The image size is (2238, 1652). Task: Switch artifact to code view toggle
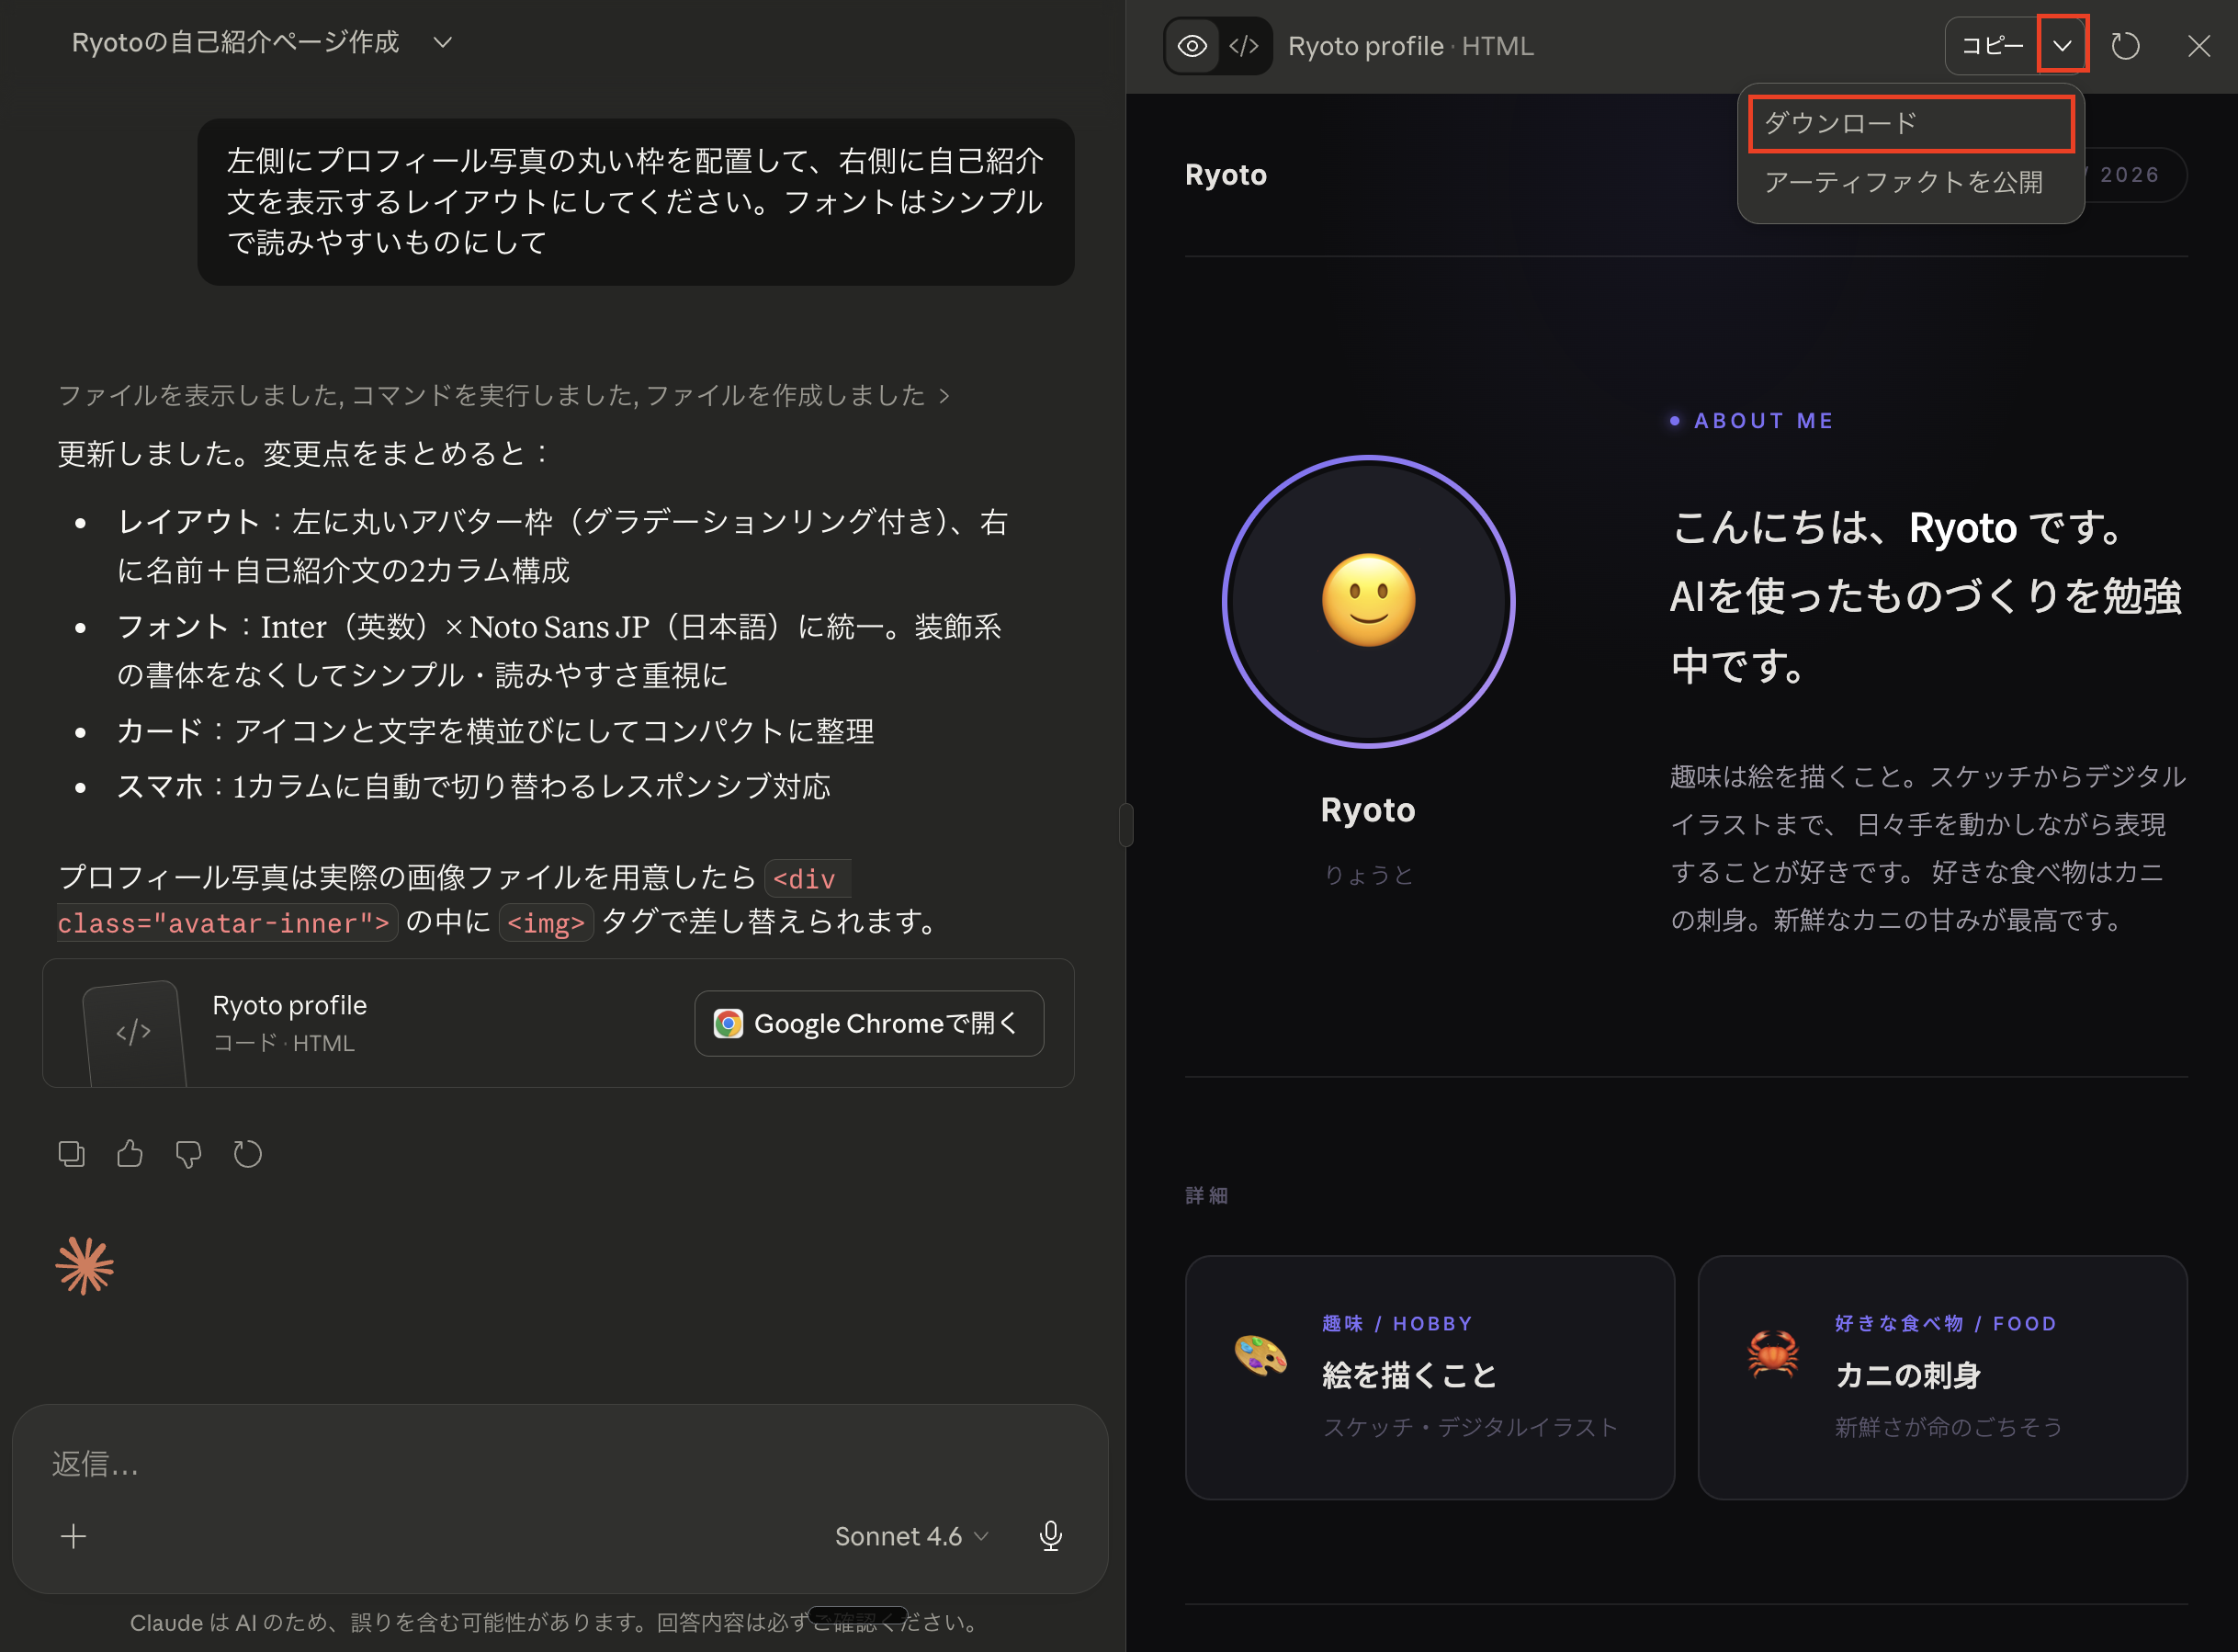[x=1244, y=46]
